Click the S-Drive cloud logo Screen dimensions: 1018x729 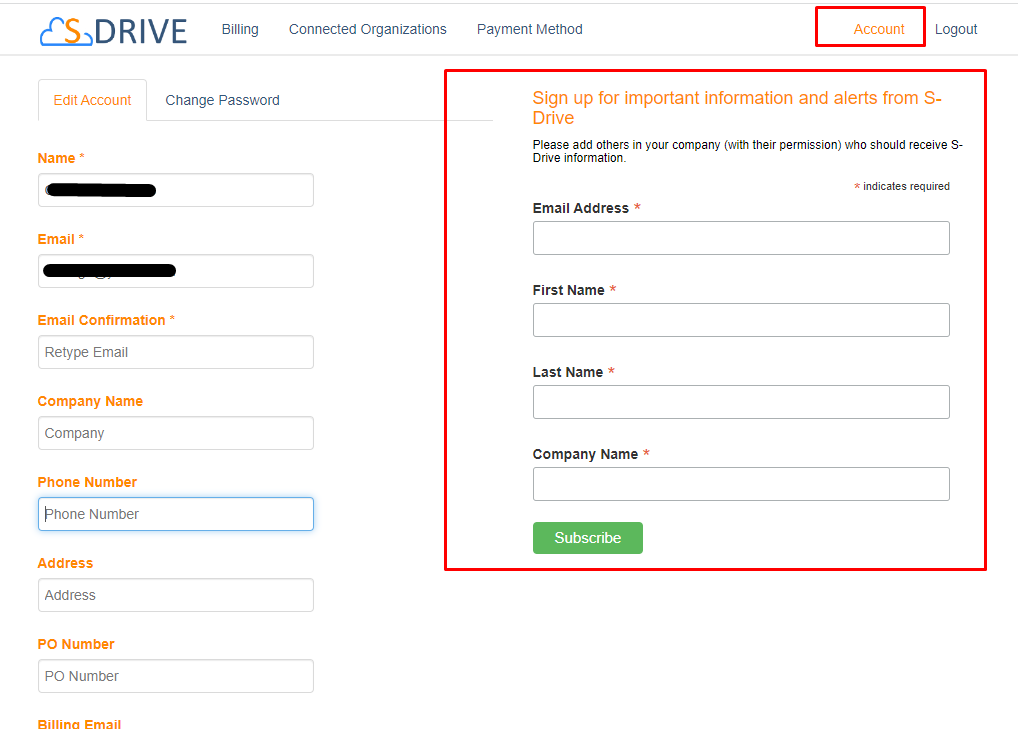tap(113, 30)
